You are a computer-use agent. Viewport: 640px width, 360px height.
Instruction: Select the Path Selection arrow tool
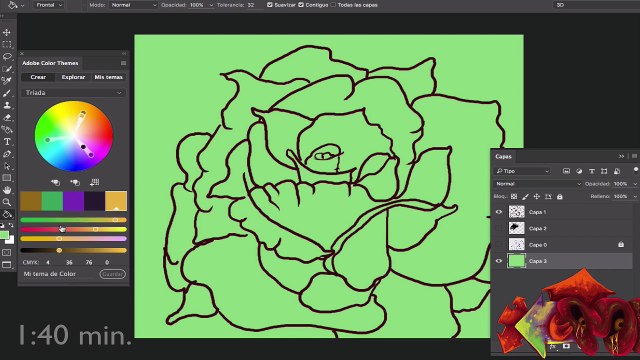7,166
